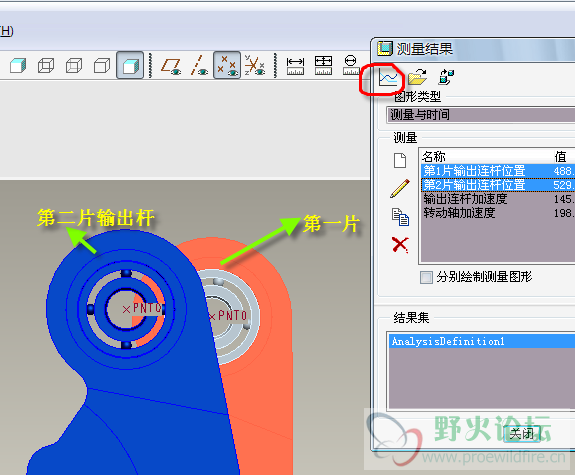Open the 测量与时间 graph type dropdown
Image resolution: width=575 pixels, height=475 pixels.
click(x=481, y=115)
